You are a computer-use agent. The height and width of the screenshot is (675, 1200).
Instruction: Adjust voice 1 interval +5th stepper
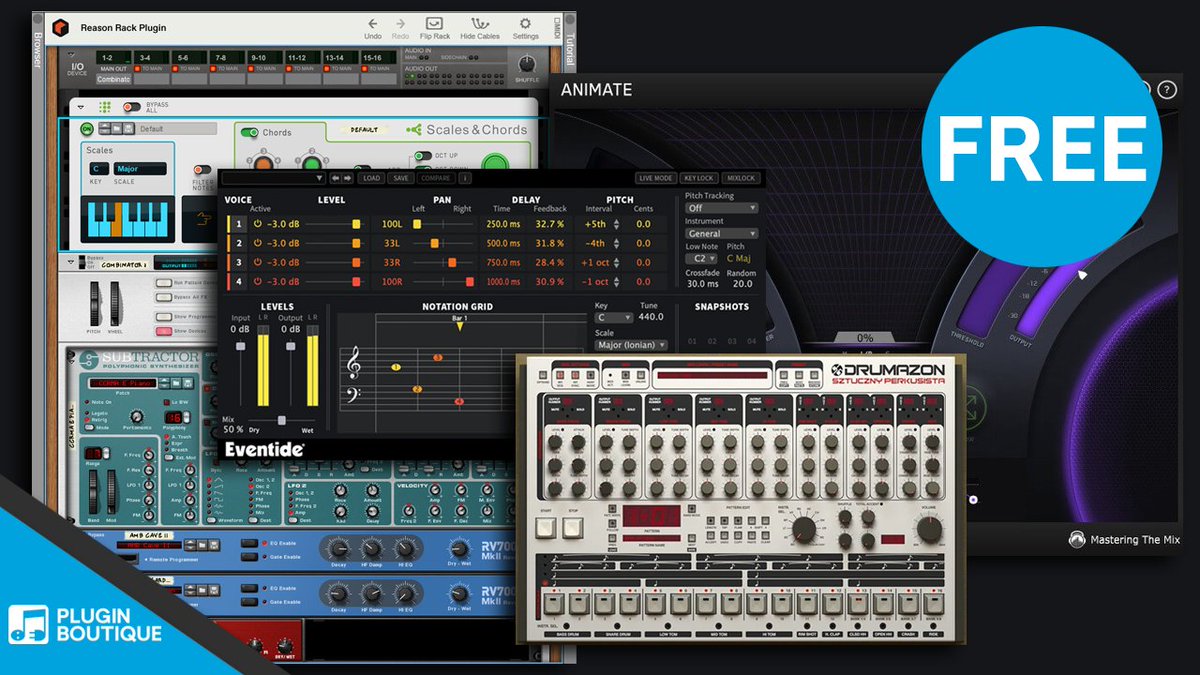point(617,225)
